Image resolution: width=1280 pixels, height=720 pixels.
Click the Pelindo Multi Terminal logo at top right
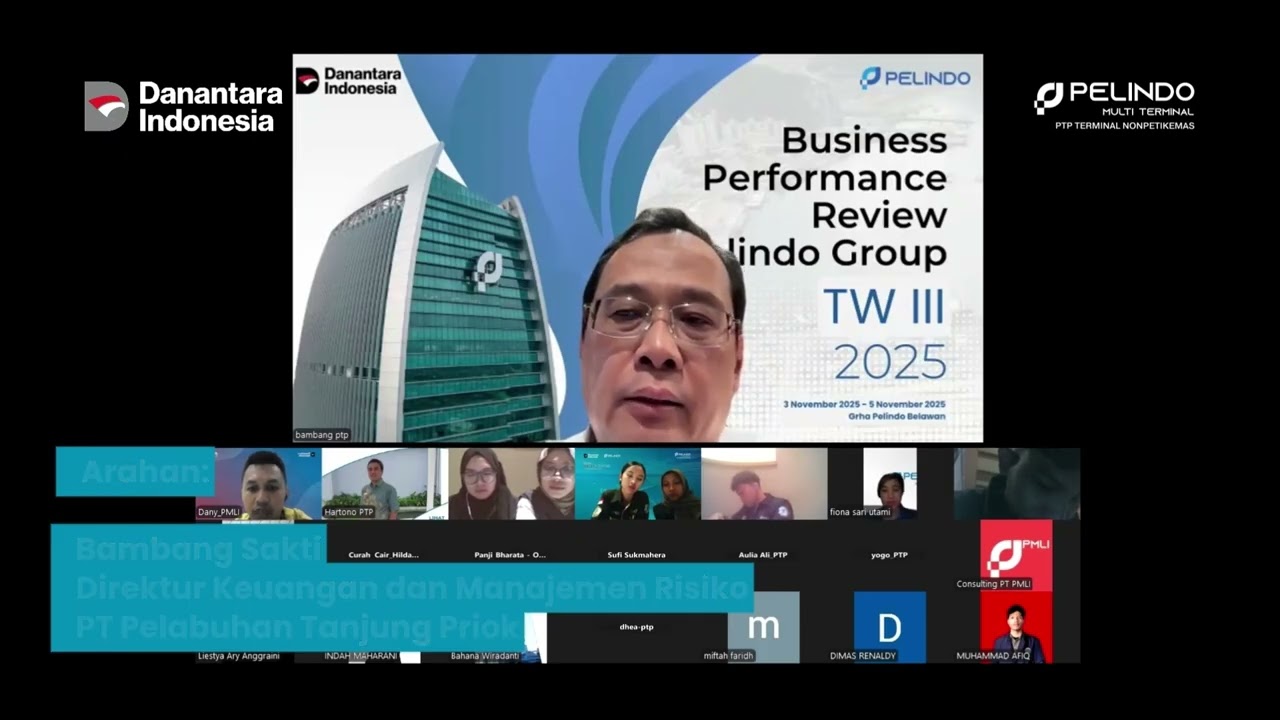point(1114,105)
